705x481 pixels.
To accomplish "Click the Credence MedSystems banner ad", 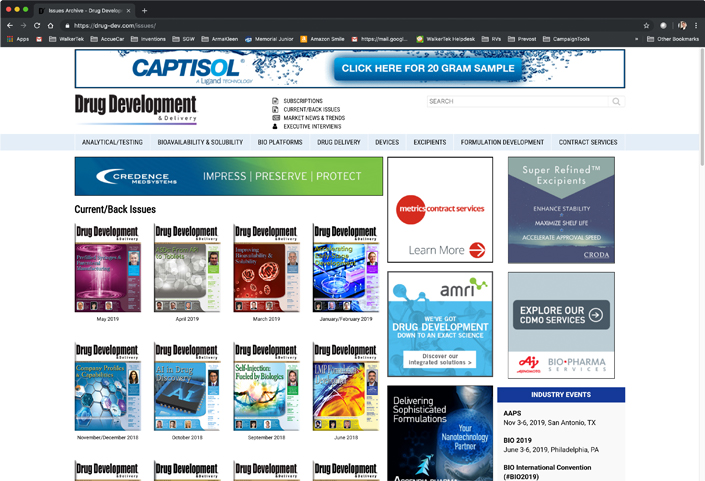I will pos(229,176).
